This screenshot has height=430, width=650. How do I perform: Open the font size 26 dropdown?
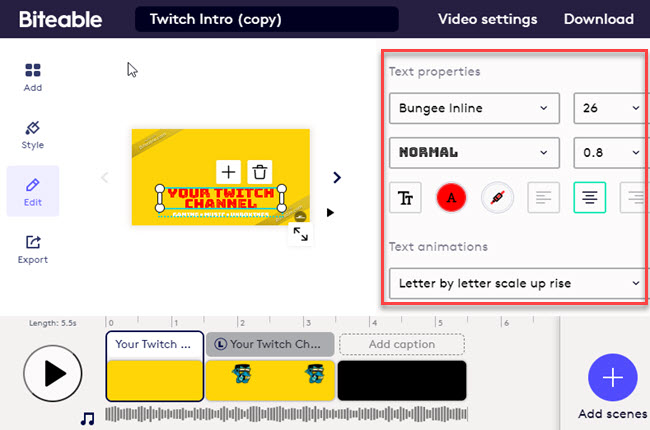click(x=609, y=108)
